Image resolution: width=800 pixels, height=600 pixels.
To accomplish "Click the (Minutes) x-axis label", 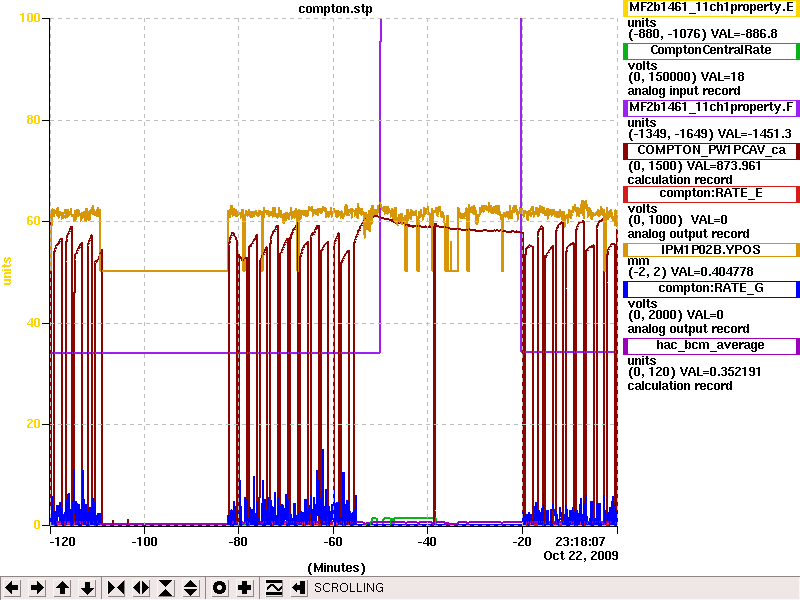I will (x=336, y=568).
